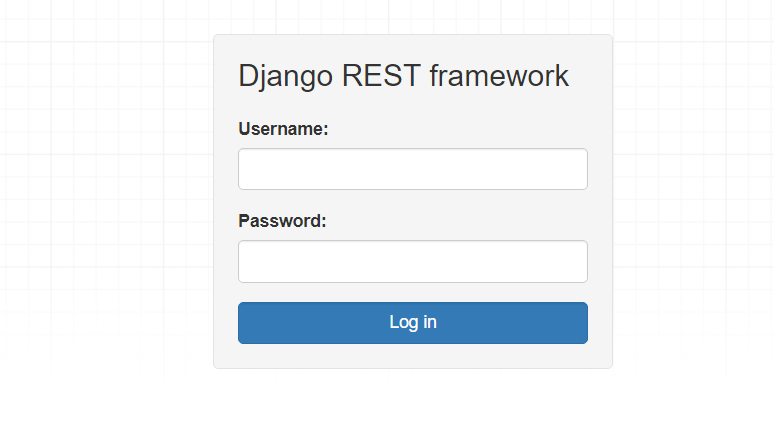
Task: Click gray panel area above the heading
Action: coord(413,47)
